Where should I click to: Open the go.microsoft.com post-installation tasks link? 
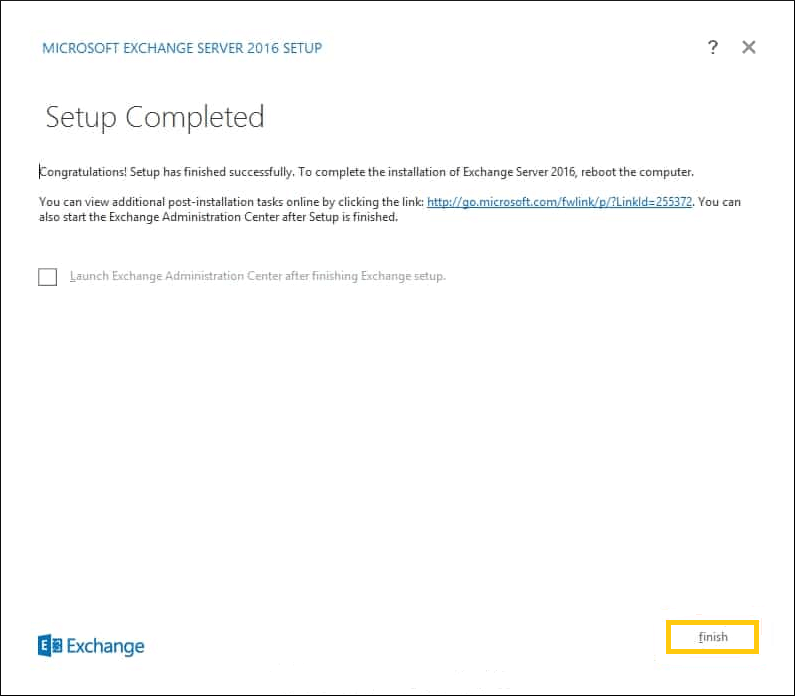pyautogui.click(x=559, y=202)
